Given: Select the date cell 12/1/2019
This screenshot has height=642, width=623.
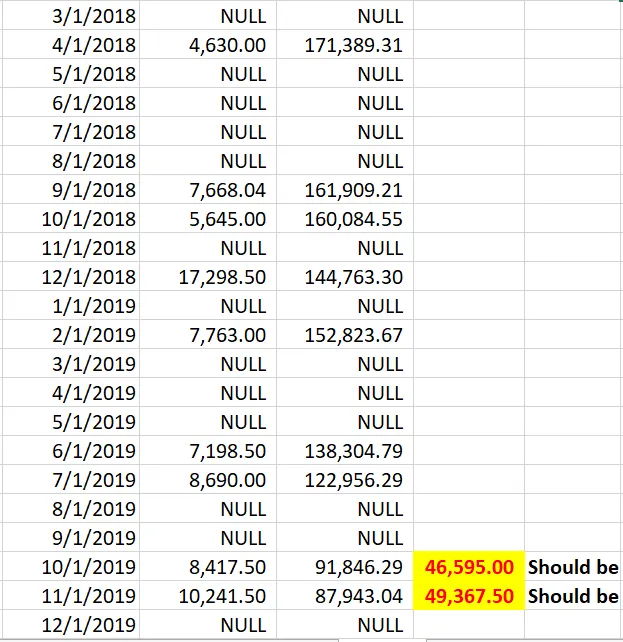Looking at the screenshot, I should [71, 624].
